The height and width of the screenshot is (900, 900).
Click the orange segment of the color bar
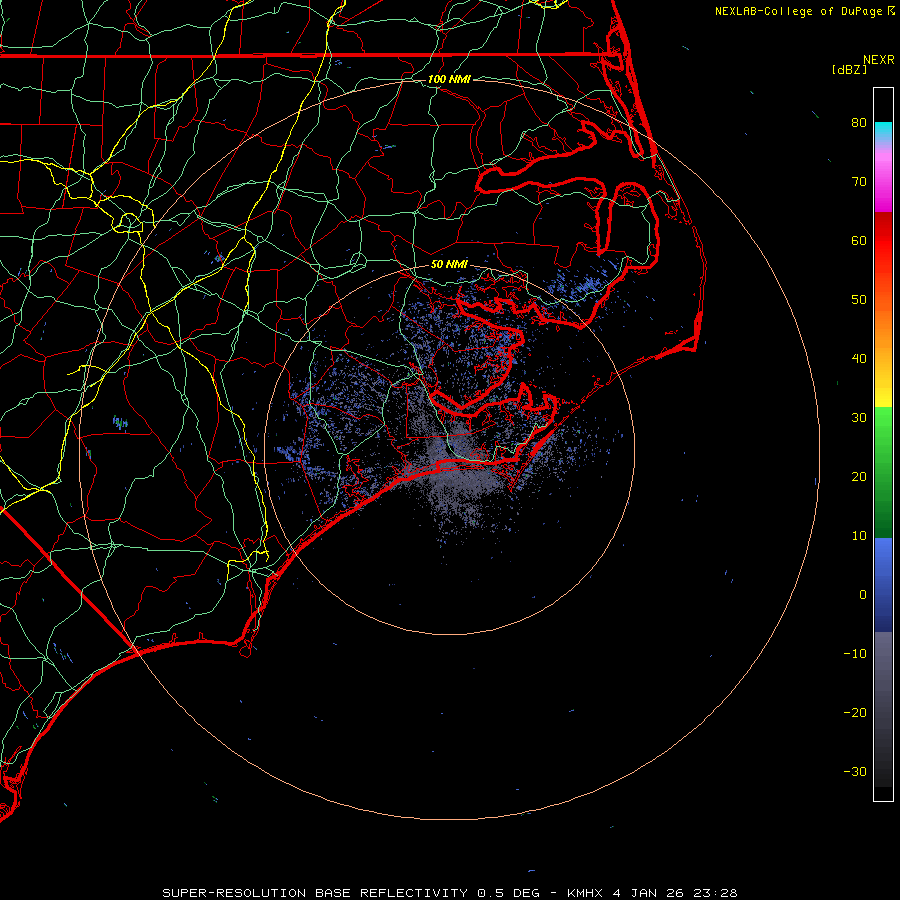point(883,327)
